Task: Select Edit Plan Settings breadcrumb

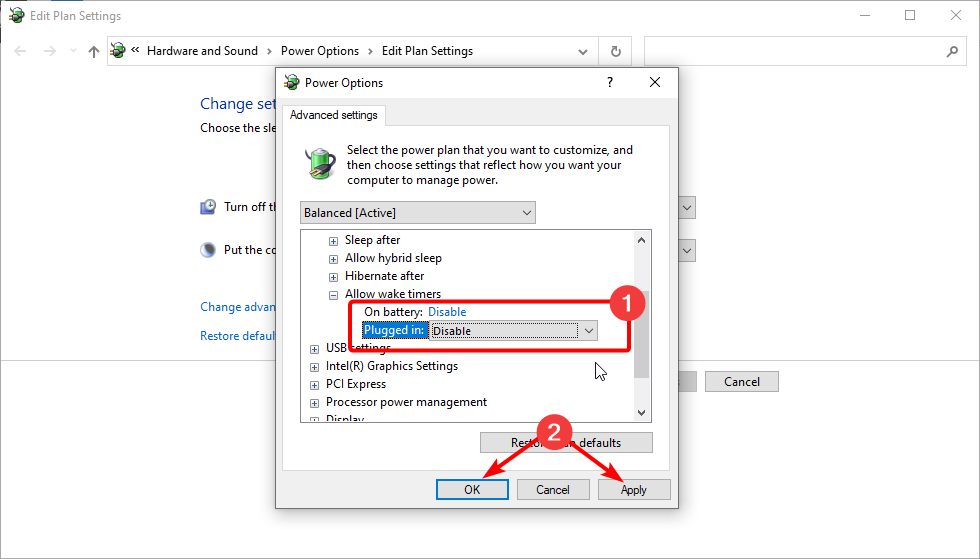Action: click(x=427, y=51)
